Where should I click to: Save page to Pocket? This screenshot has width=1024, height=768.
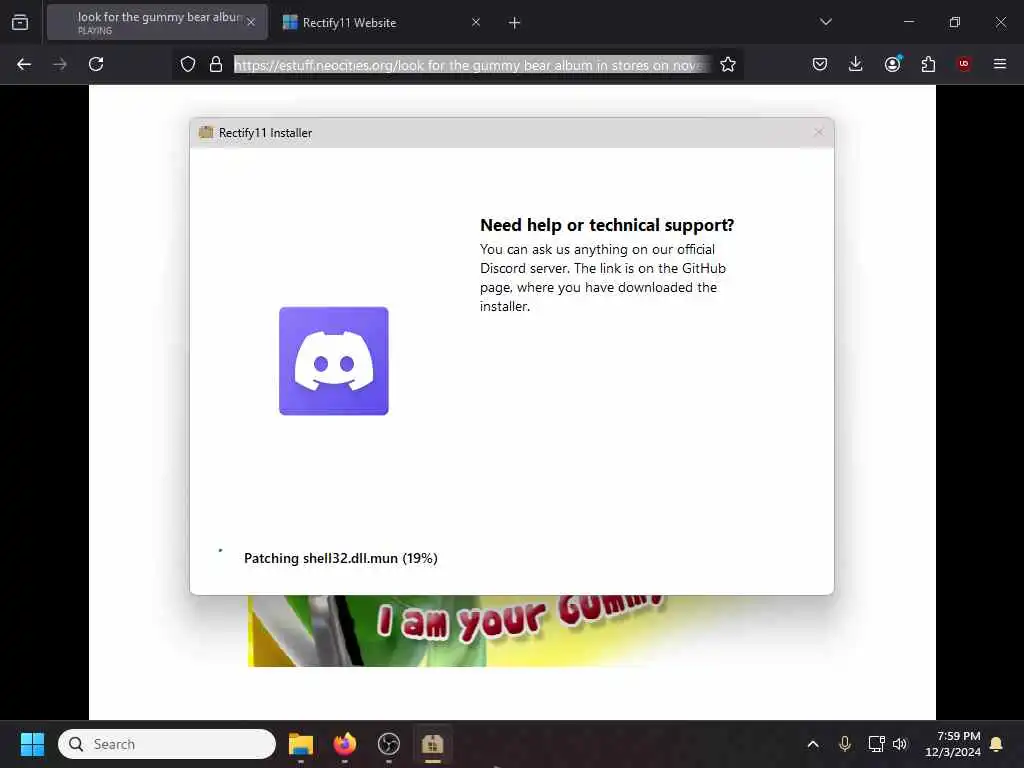(820, 64)
